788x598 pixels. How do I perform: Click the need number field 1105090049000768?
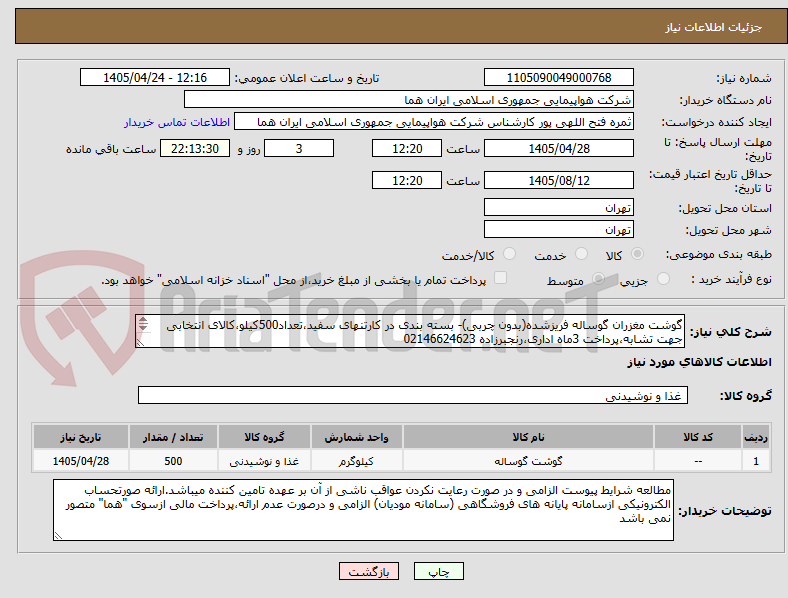click(558, 77)
